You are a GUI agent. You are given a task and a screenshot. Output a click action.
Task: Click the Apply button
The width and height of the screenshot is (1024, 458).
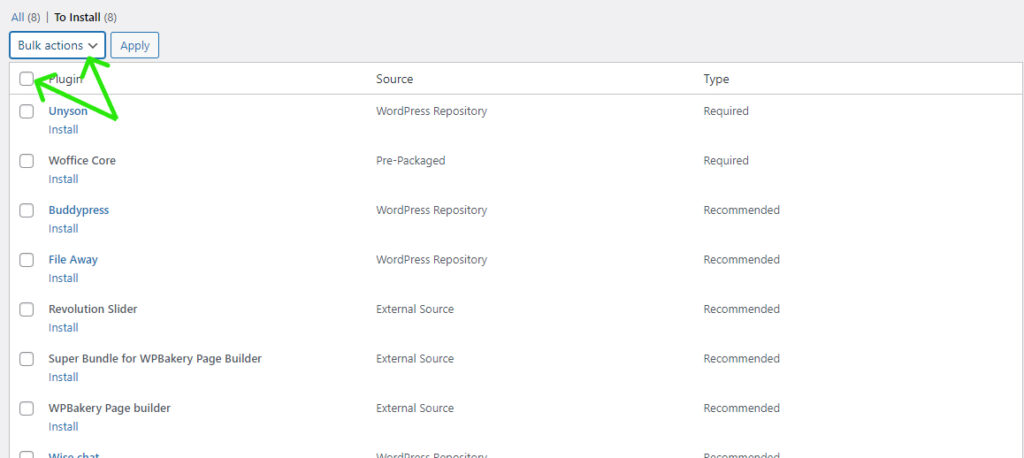134,46
